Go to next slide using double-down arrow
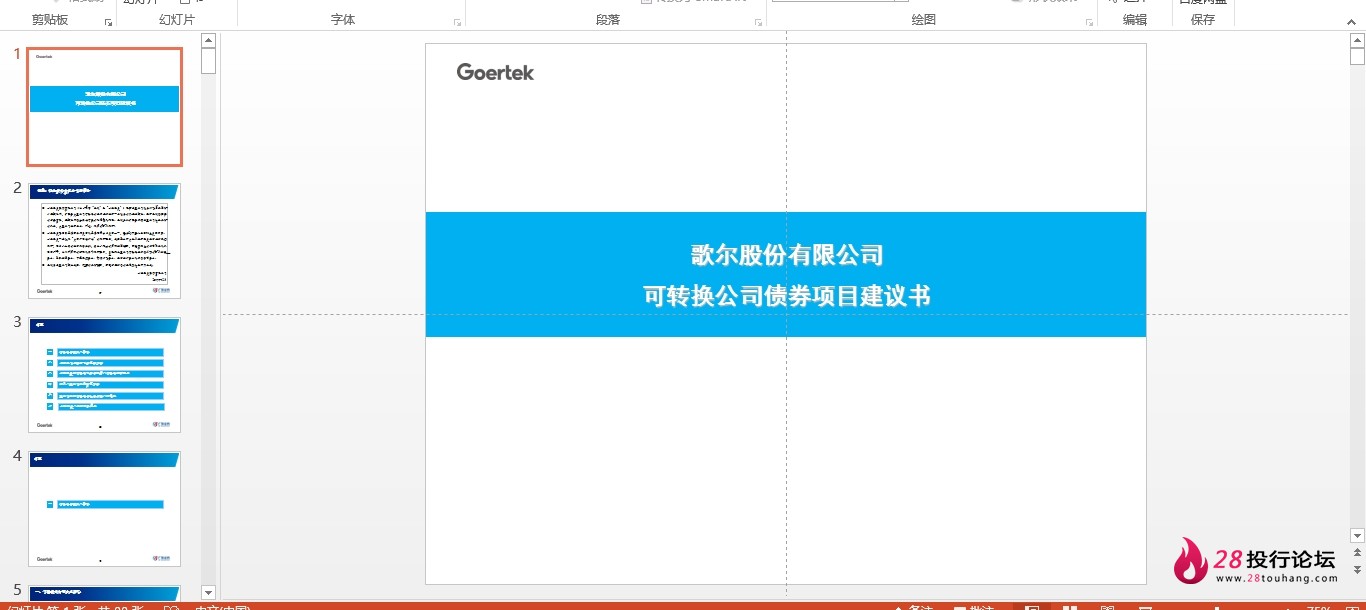1366x610 pixels. pyautogui.click(x=1357, y=568)
